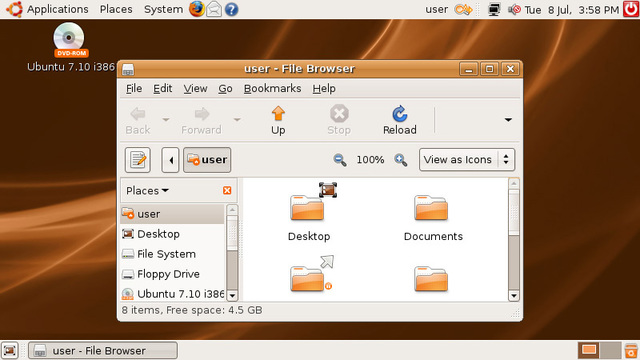Screen dimensions: 640x360
Task: Open the View as Icons combo box
Action: [x=467, y=160]
